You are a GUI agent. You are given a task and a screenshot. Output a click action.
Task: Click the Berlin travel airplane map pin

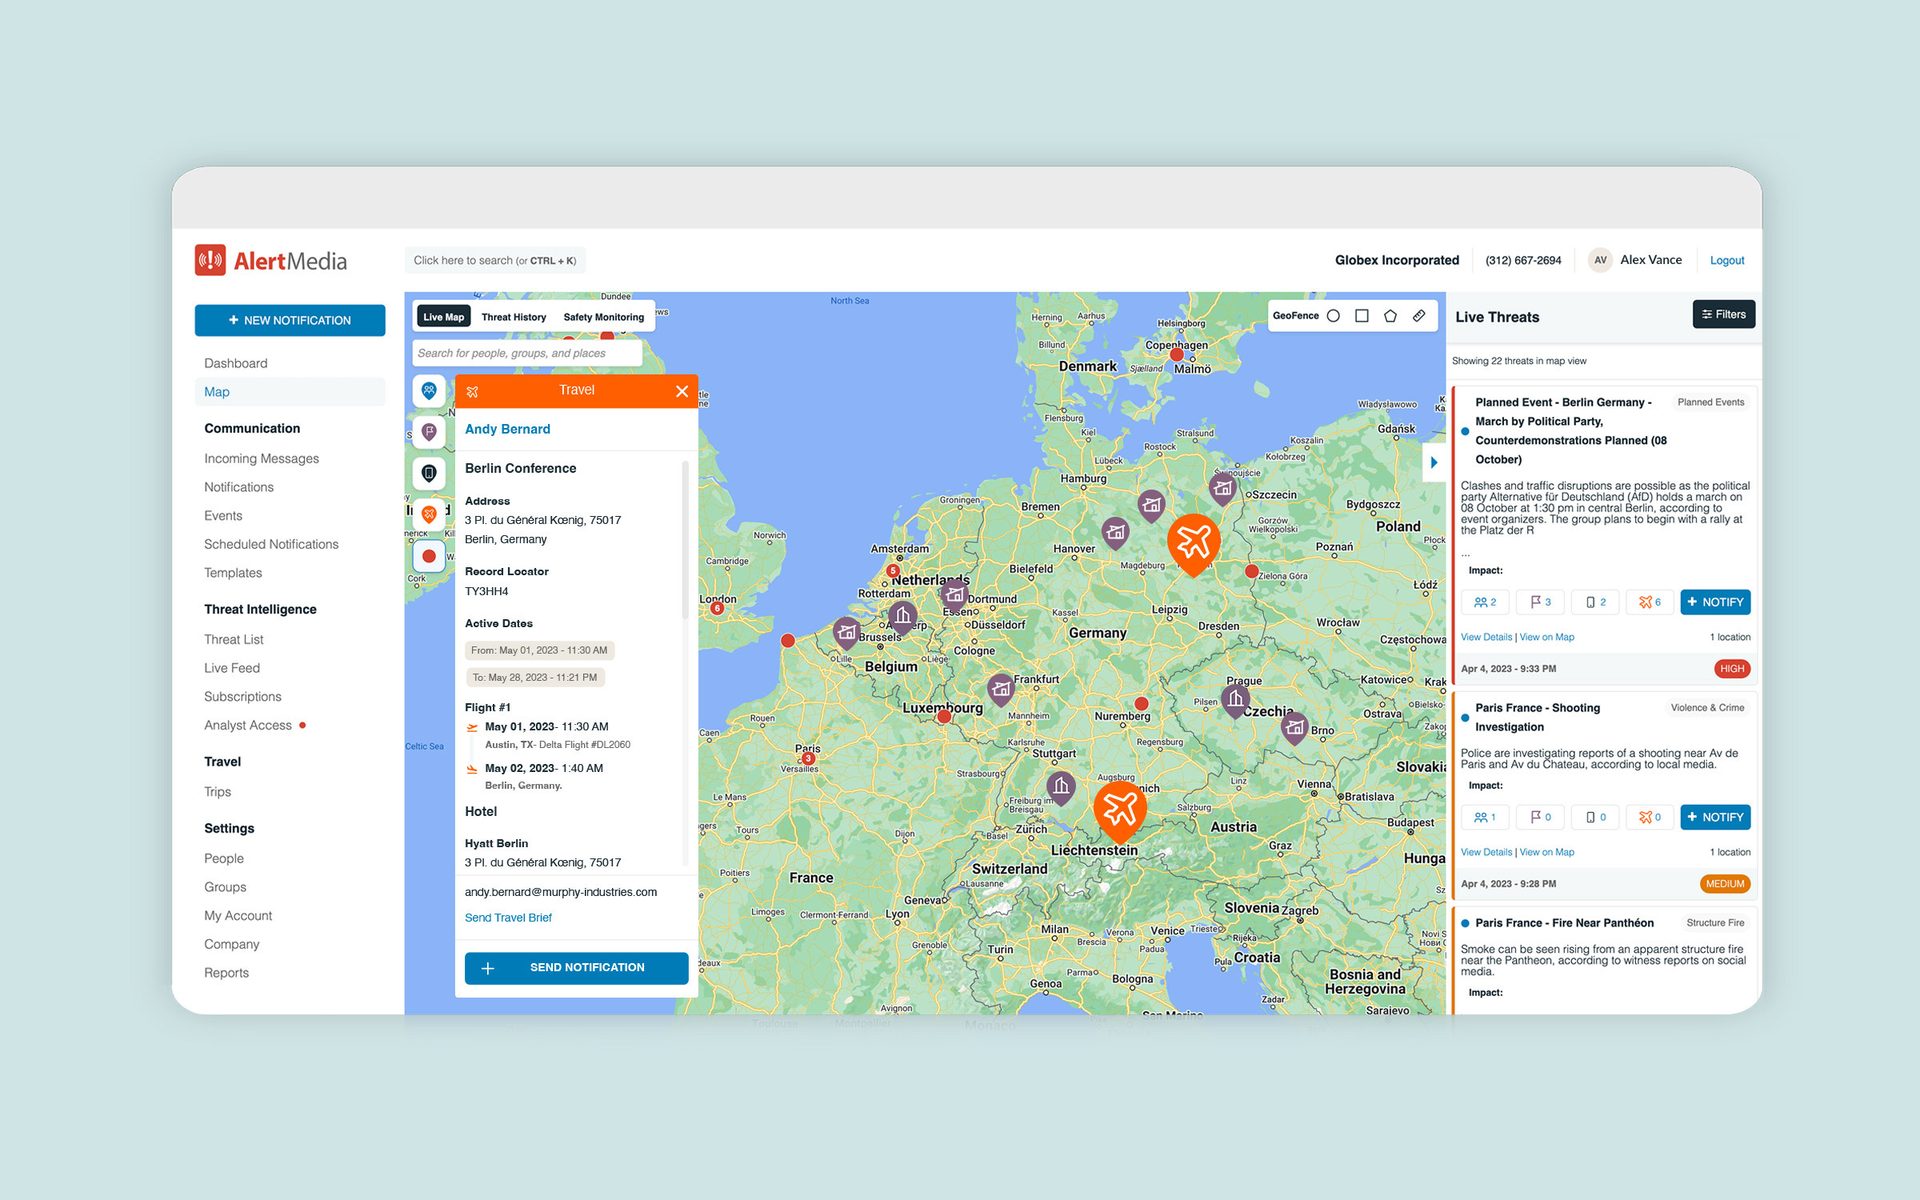(x=1193, y=541)
